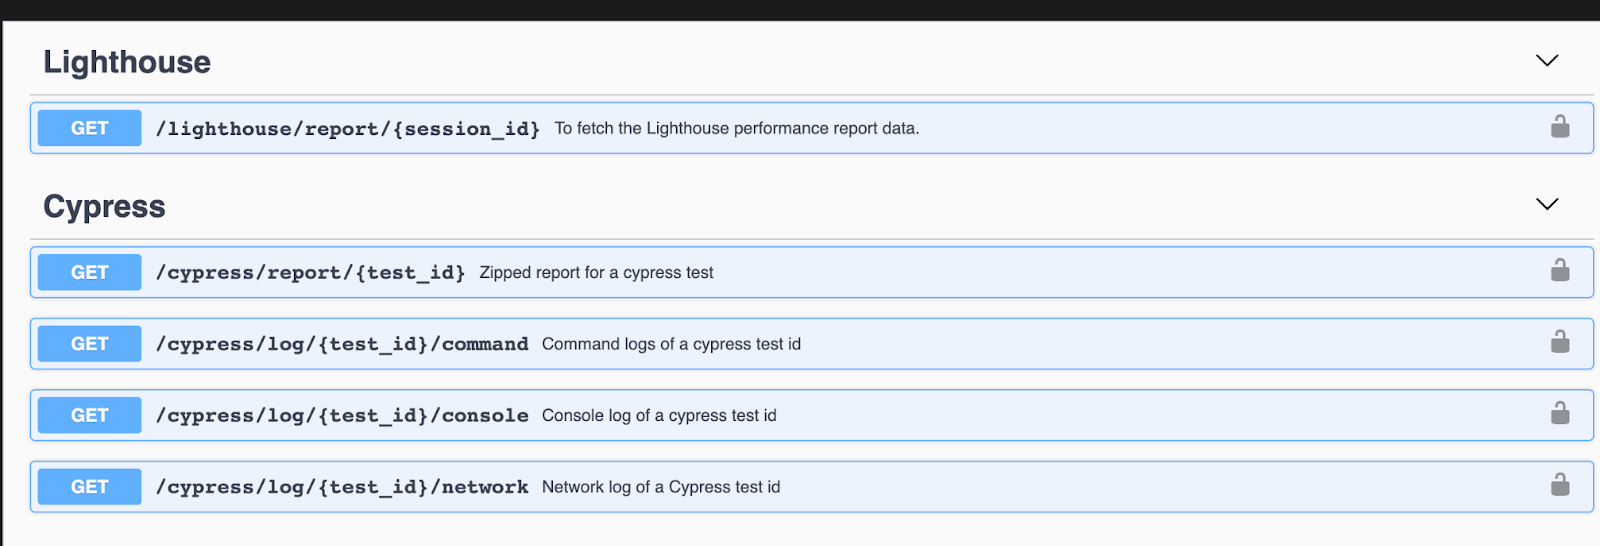Click 'Console log of a cypress test id'

(659, 415)
